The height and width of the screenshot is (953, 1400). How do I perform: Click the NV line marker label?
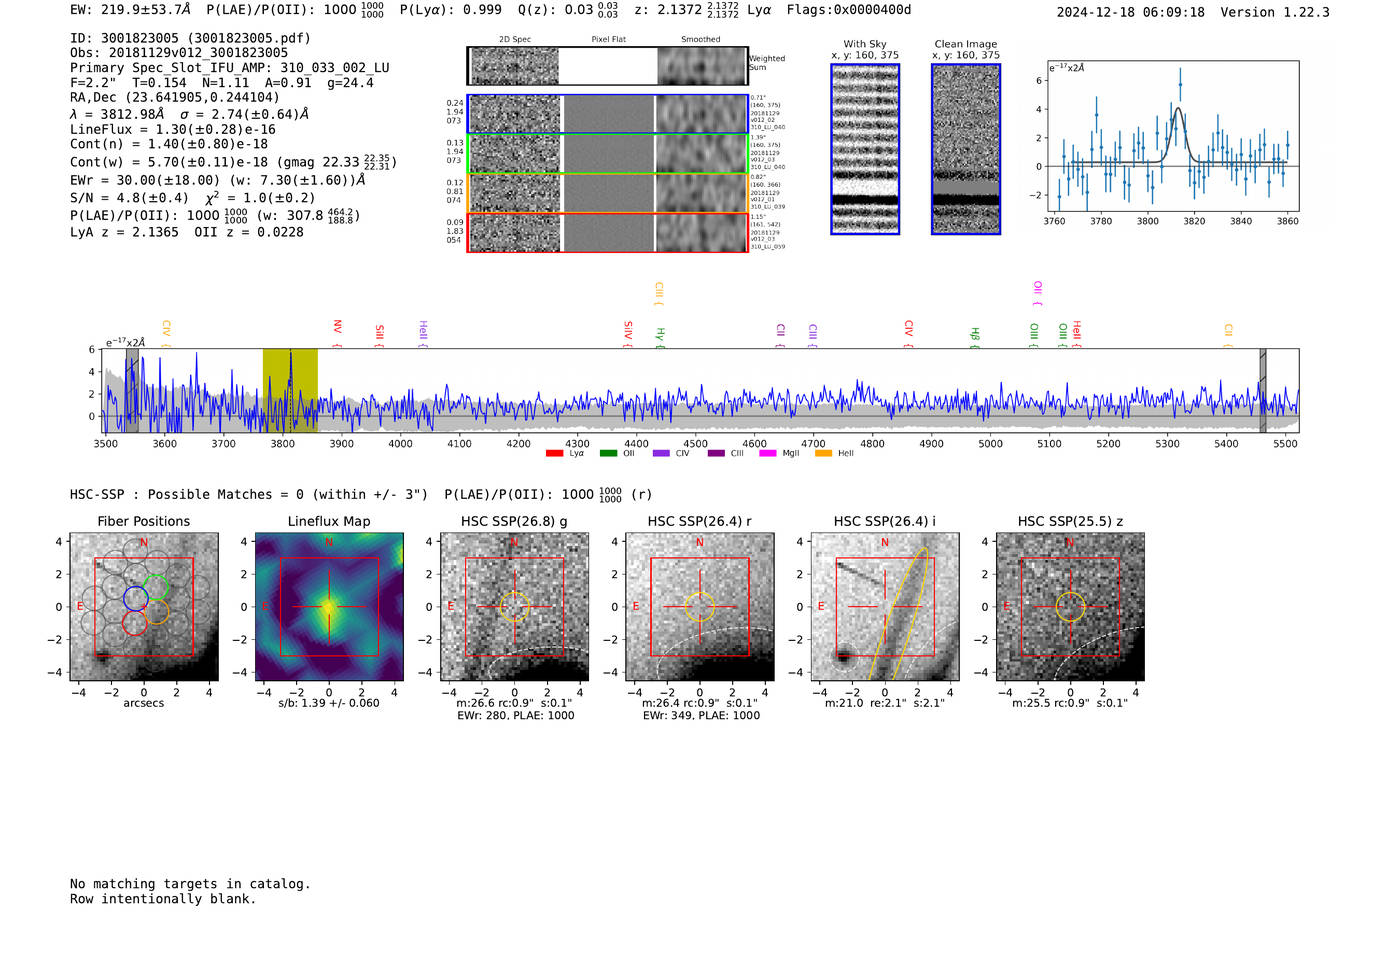[x=338, y=332]
